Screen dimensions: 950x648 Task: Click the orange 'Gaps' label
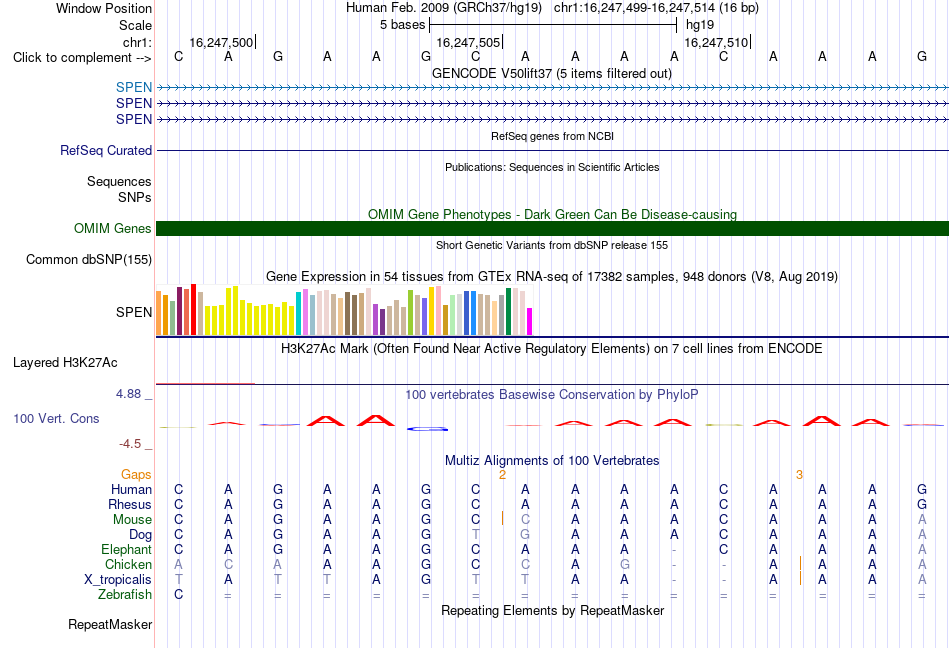click(x=136, y=475)
